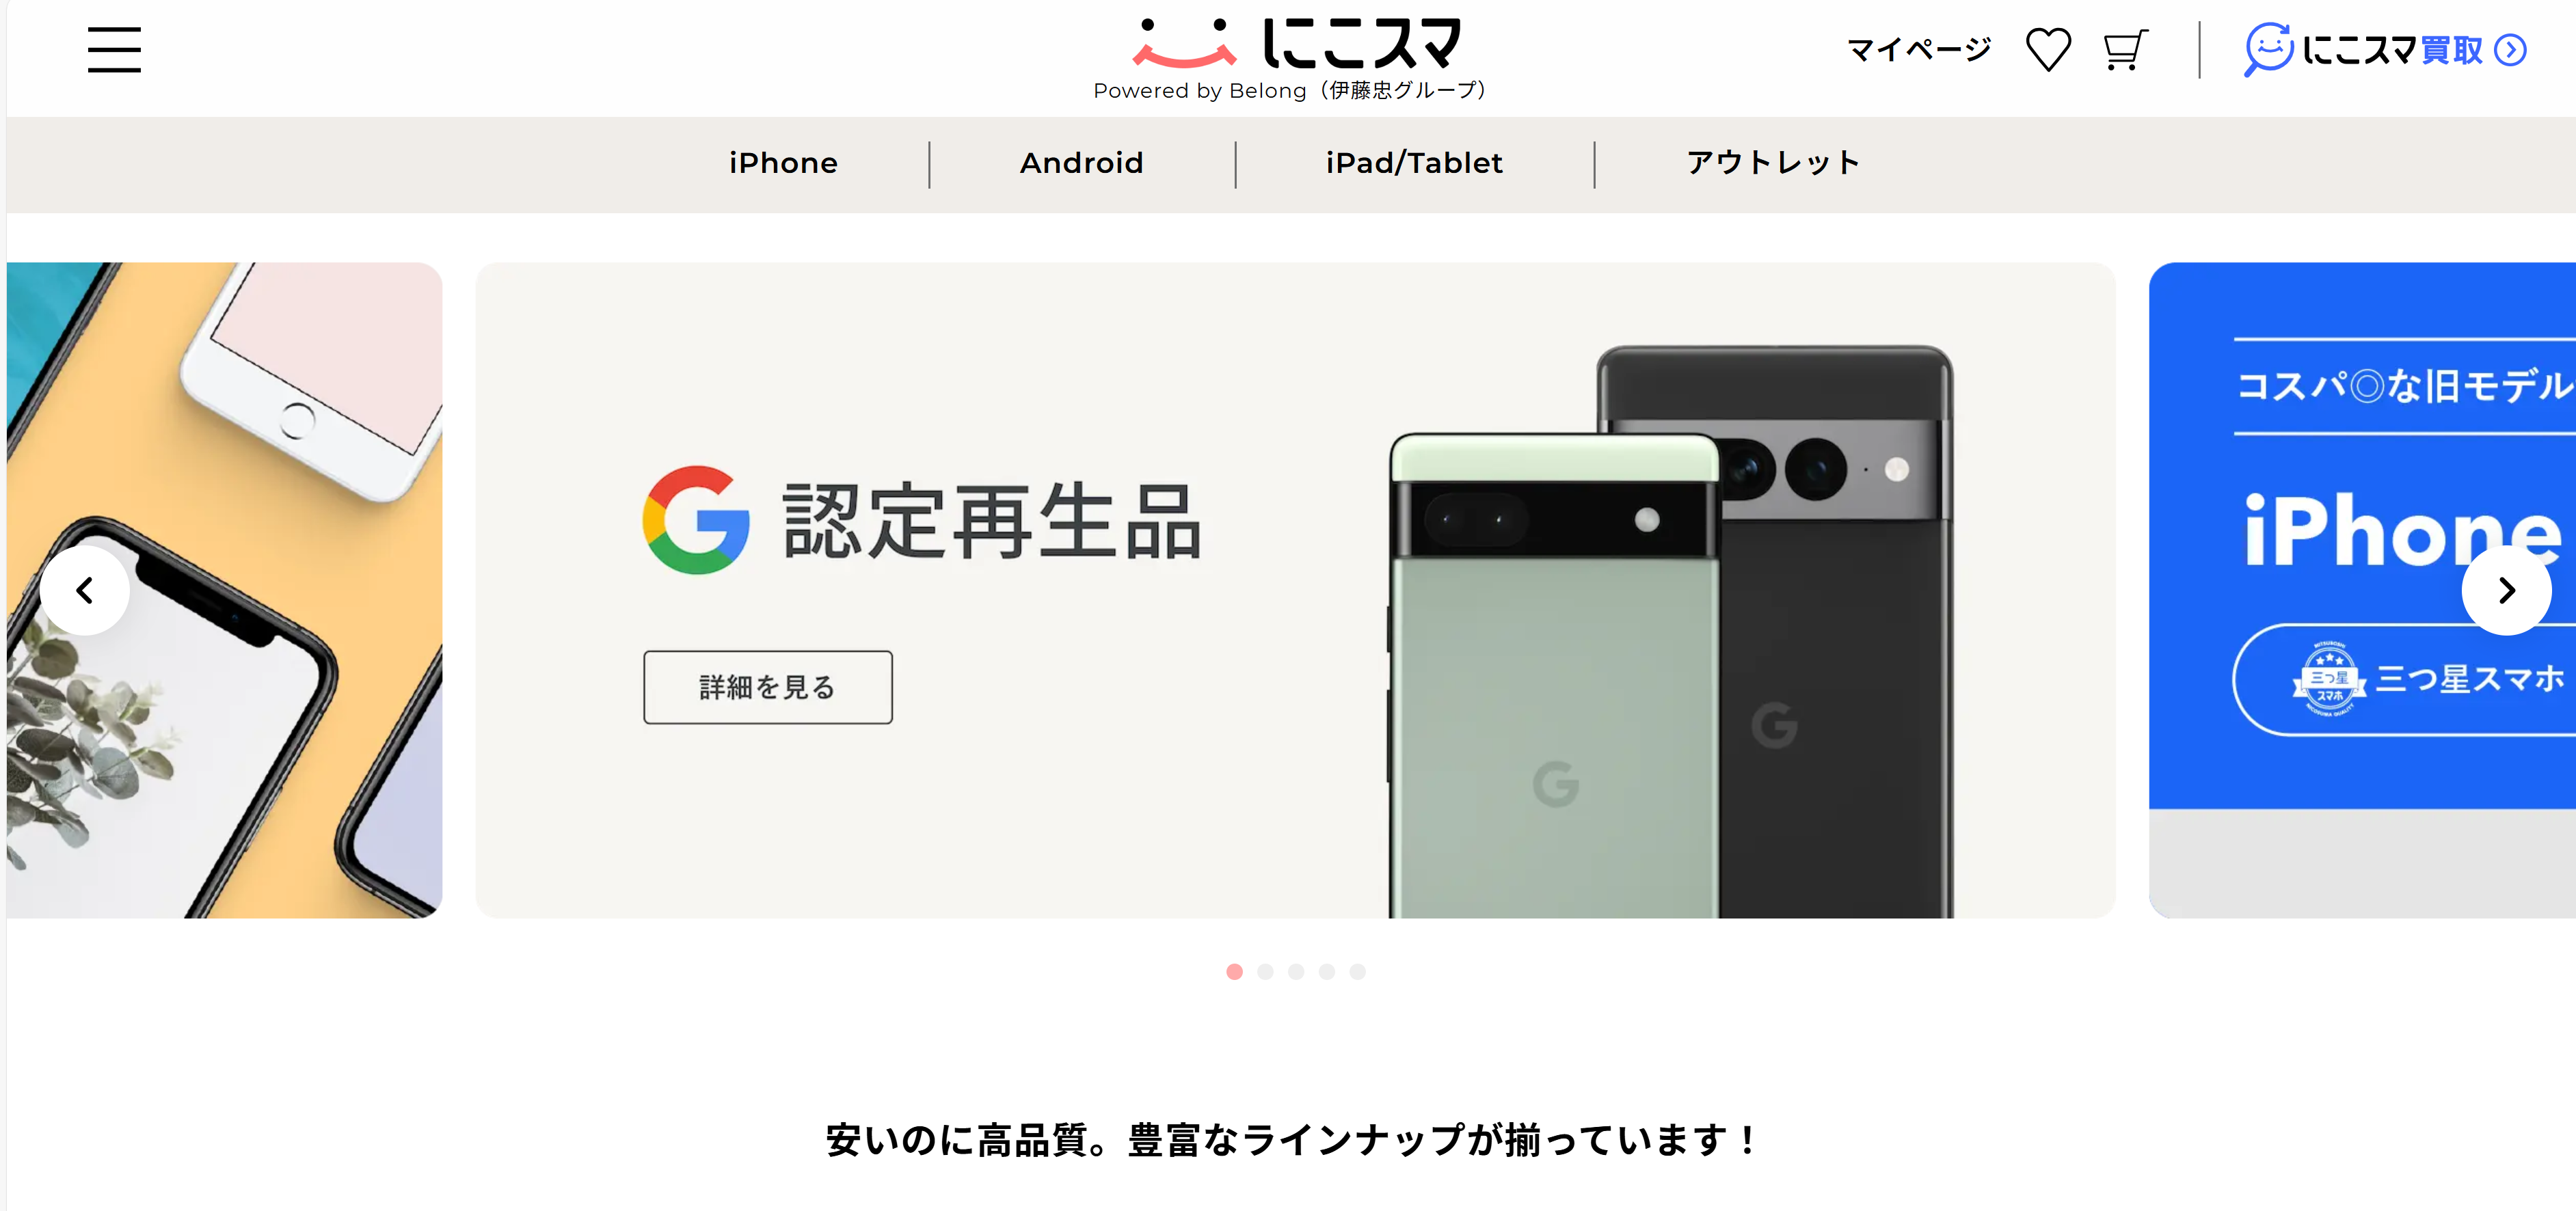Select the first carousel dot

tap(1234, 972)
